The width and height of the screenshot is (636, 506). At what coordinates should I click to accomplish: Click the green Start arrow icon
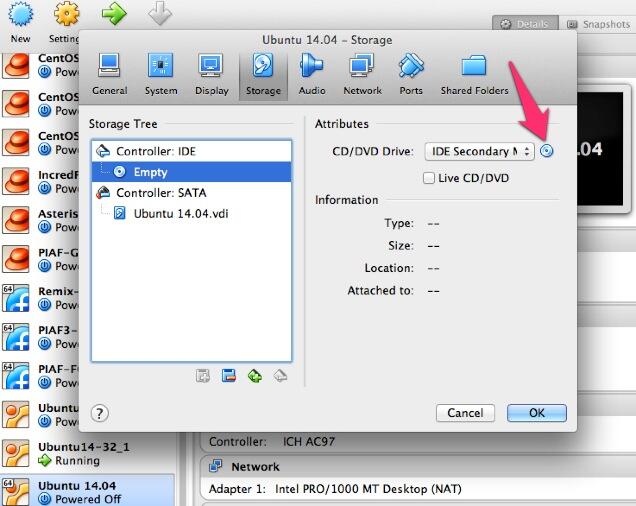(114, 14)
